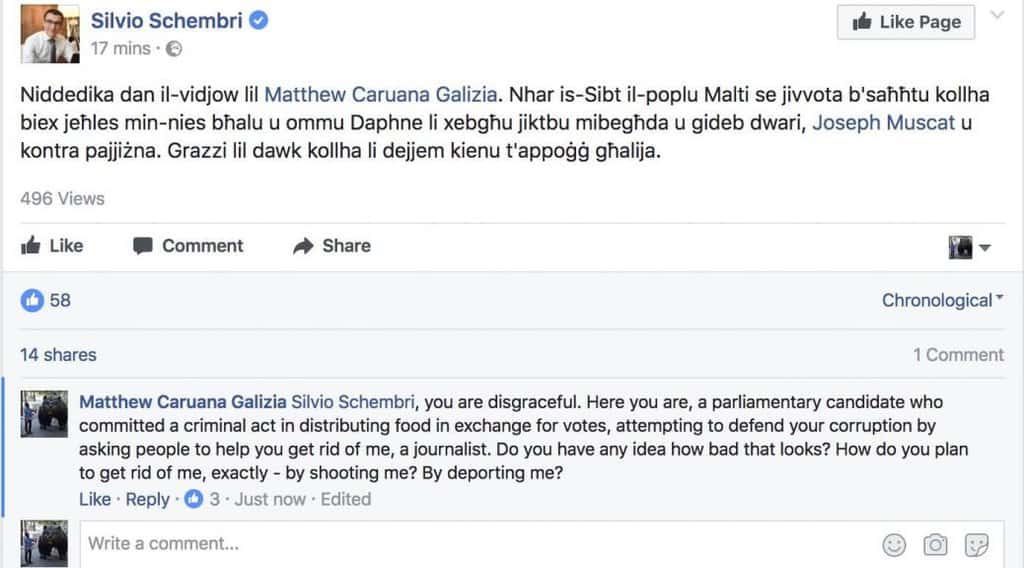Open Silvio Schembri's profile picture thumbnail
Screen dimensions: 1024x568
tap(49, 33)
